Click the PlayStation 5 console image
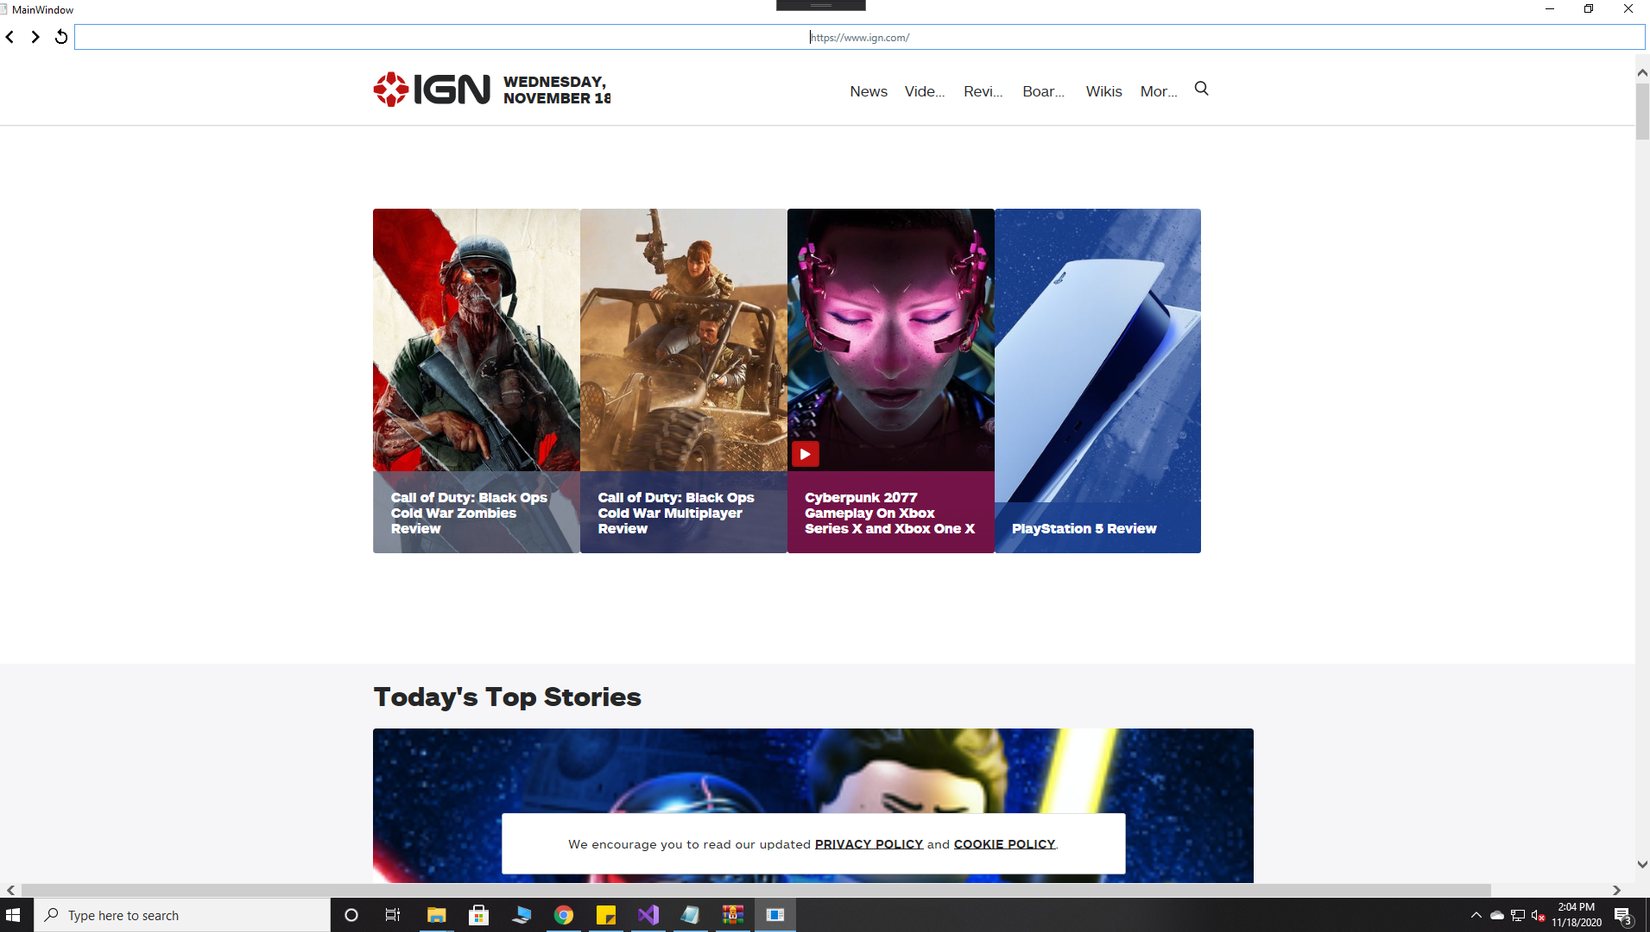The height and width of the screenshot is (932, 1650). [1098, 355]
